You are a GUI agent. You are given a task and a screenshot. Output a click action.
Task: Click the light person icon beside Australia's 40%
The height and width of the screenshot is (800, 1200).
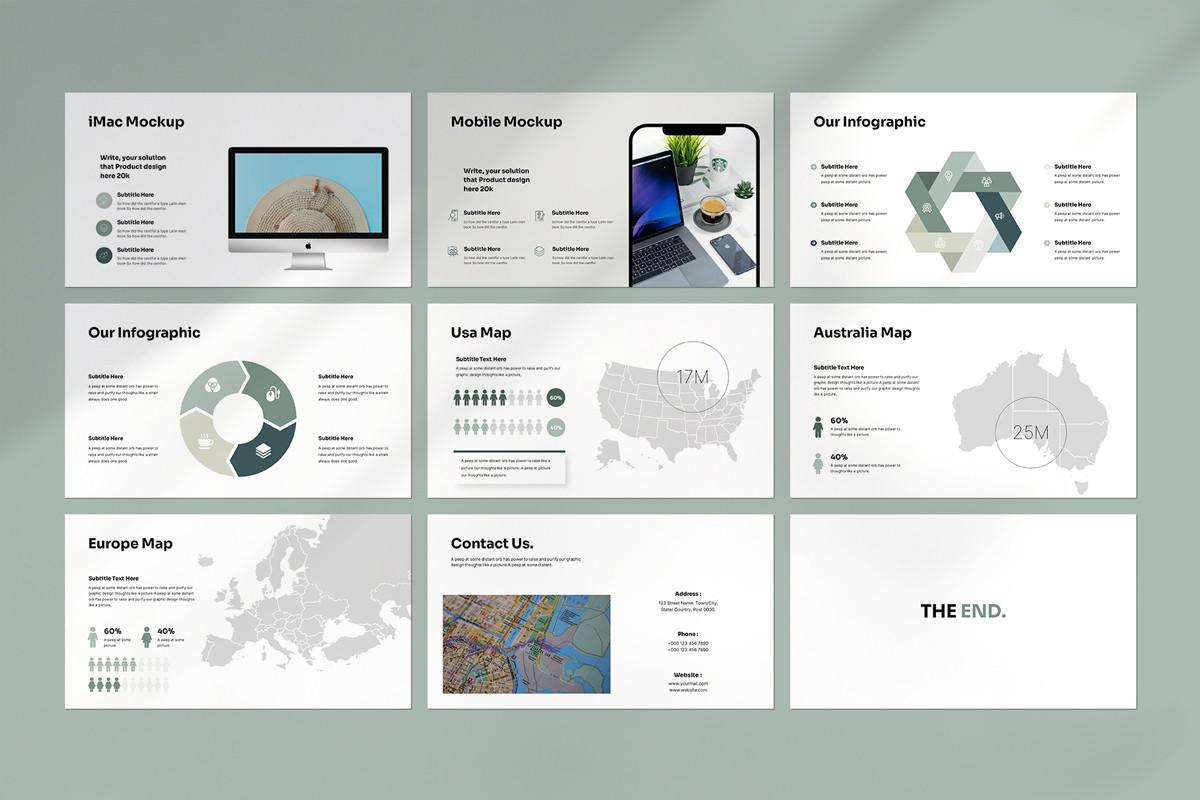pos(818,464)
